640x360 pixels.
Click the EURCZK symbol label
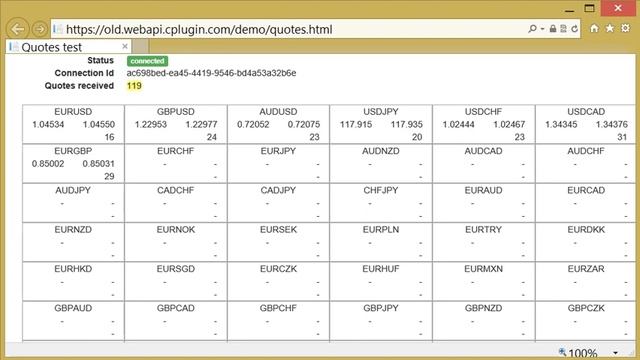[x=278, y=269]
